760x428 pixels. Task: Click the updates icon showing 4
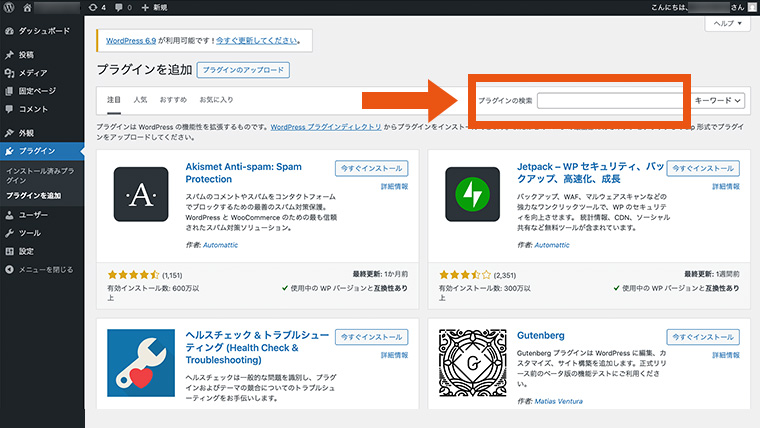tap(98, 7)
